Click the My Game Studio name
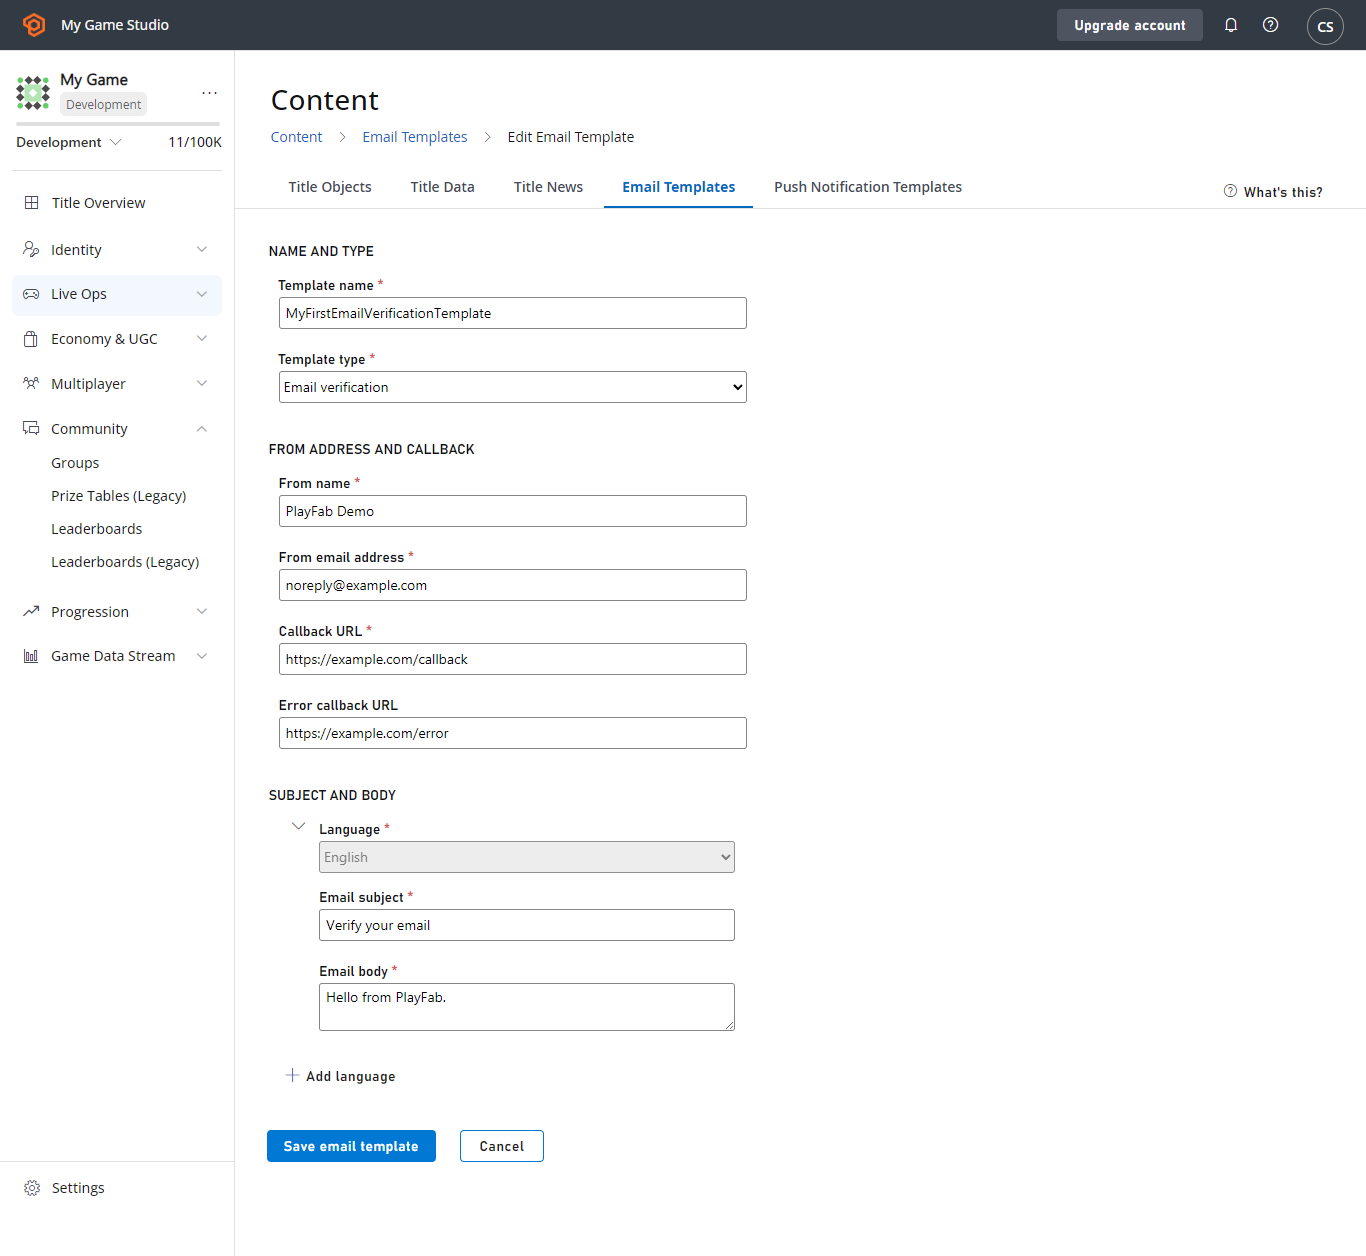Viewport: 1366px width, 1256px height. [115, 25]
